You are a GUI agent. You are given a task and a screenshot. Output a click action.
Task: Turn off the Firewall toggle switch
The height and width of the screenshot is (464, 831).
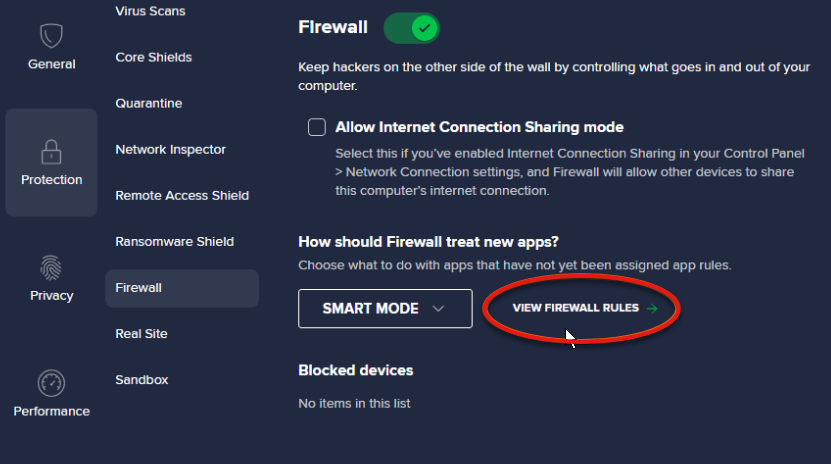(x=411, y=28)
